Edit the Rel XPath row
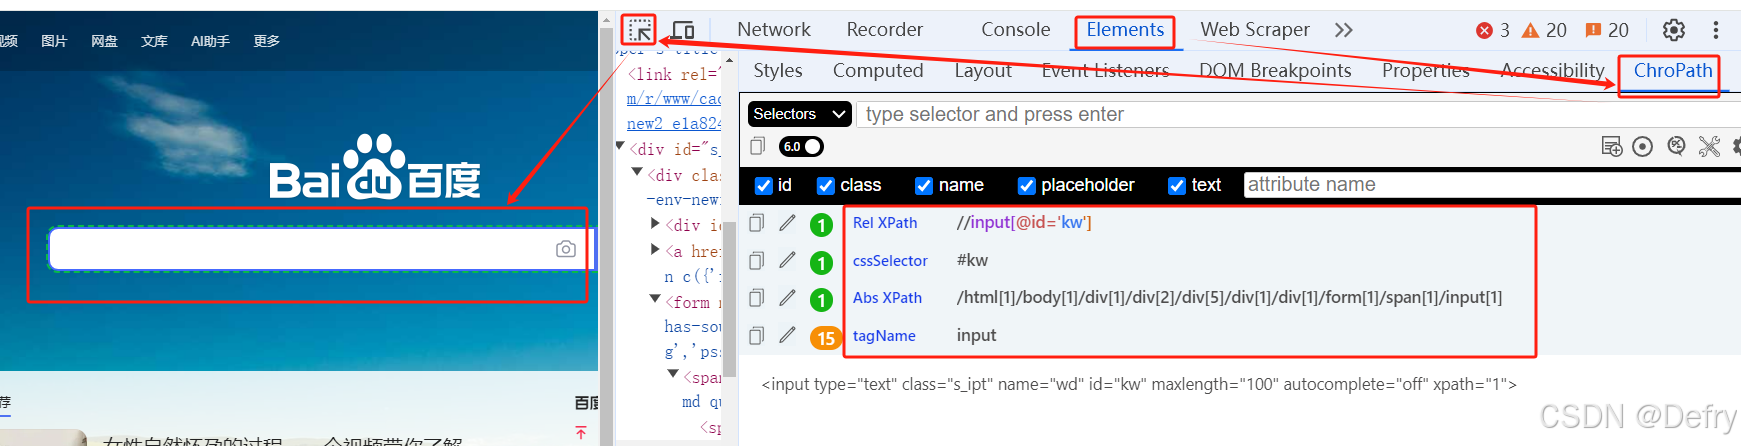This screenshot has height=446, width=1741. (788, 222)
